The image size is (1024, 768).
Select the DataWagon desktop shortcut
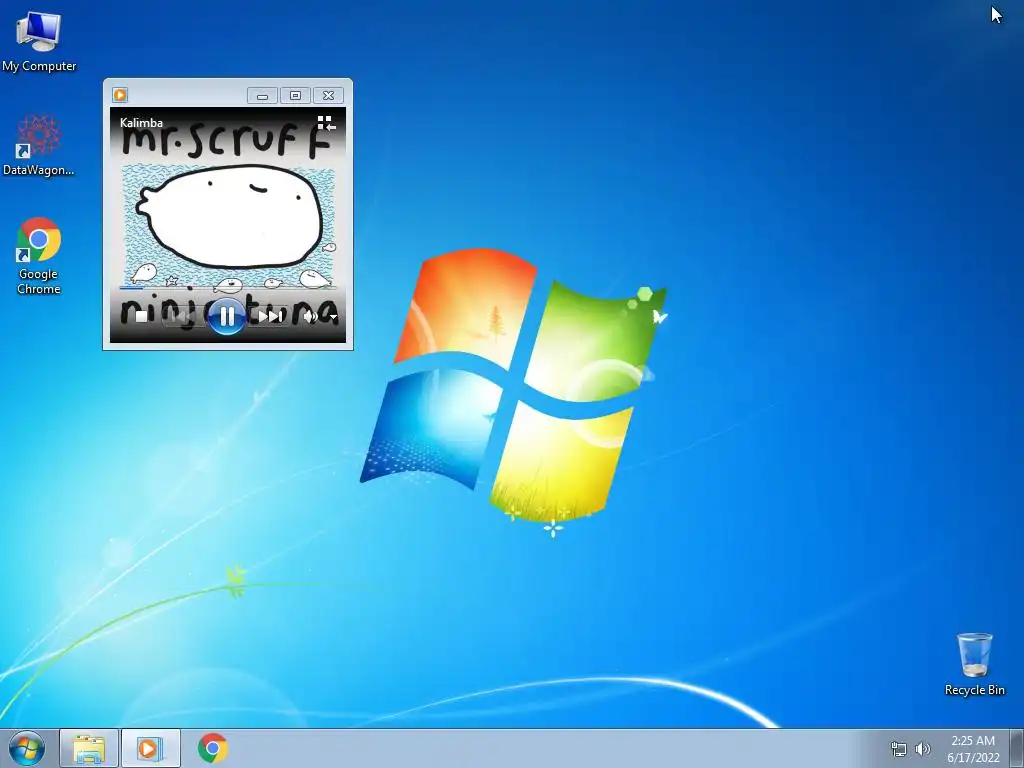(x=39, y=146)
